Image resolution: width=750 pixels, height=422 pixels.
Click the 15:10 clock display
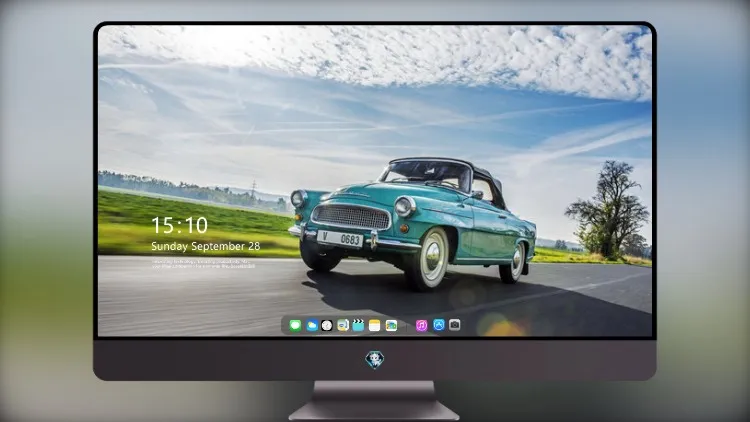coord(179,225)
